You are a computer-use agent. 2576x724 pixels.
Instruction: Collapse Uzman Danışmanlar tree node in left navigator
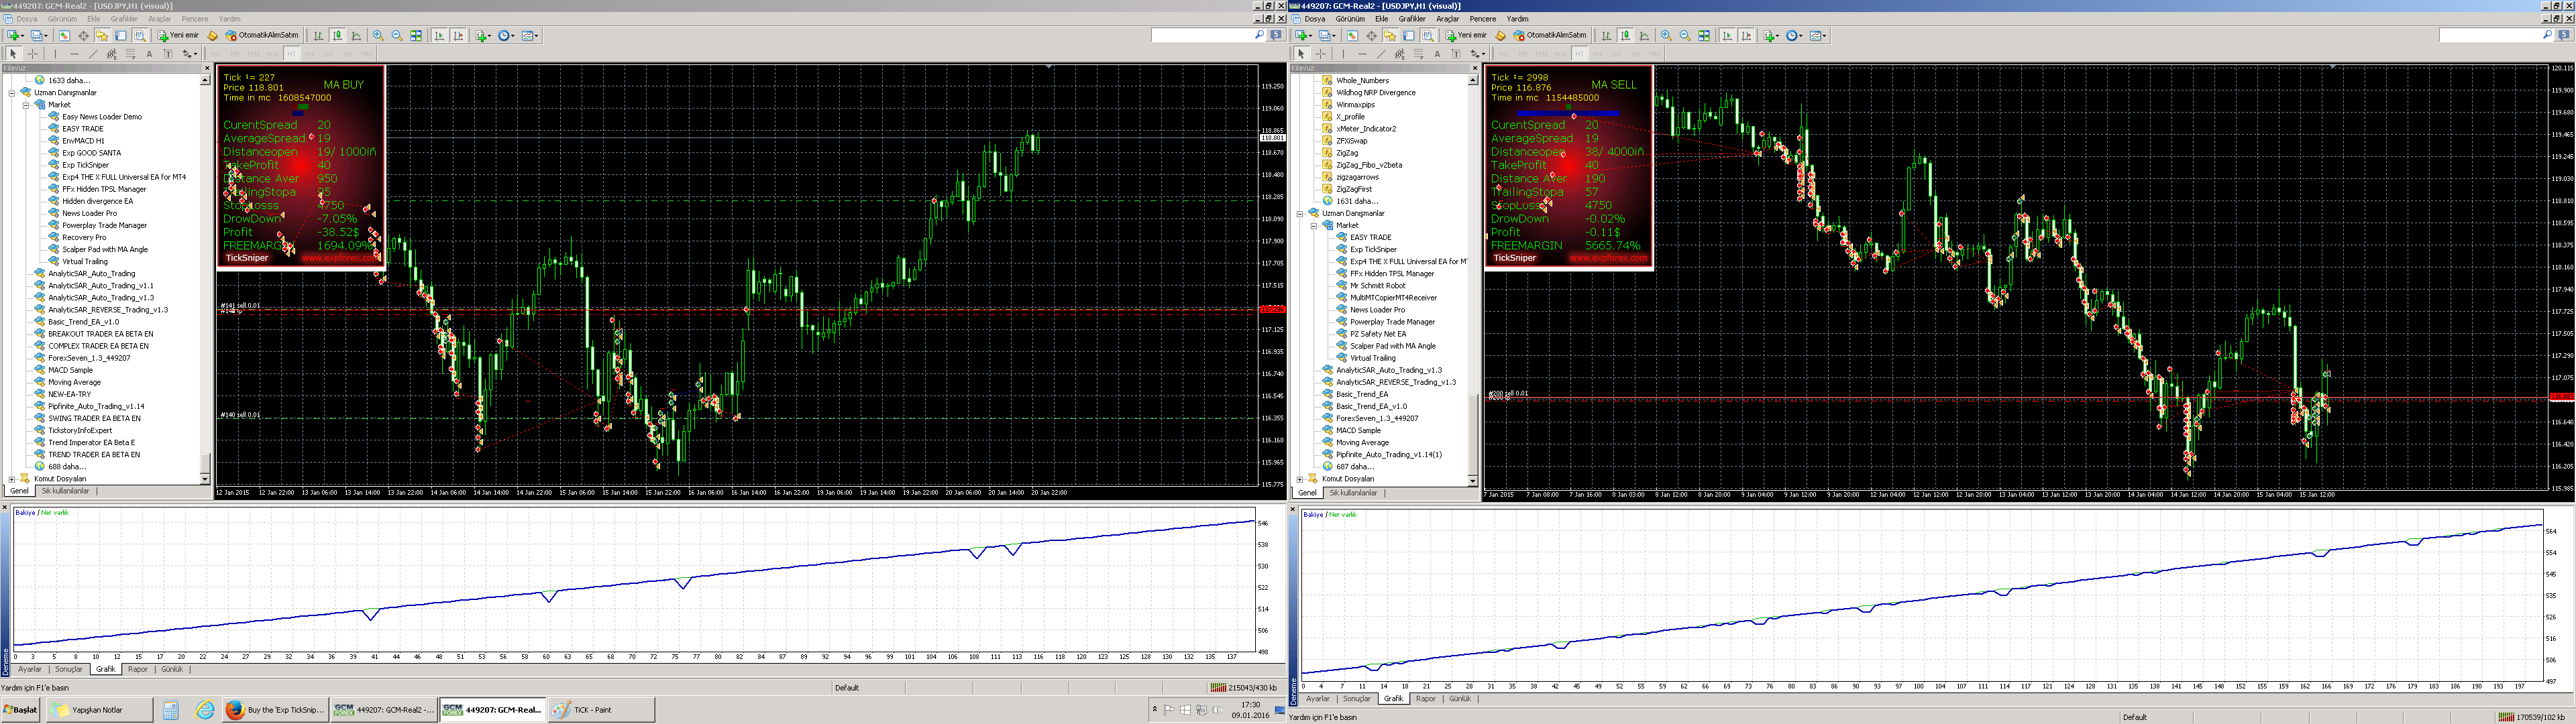point(12,92)
